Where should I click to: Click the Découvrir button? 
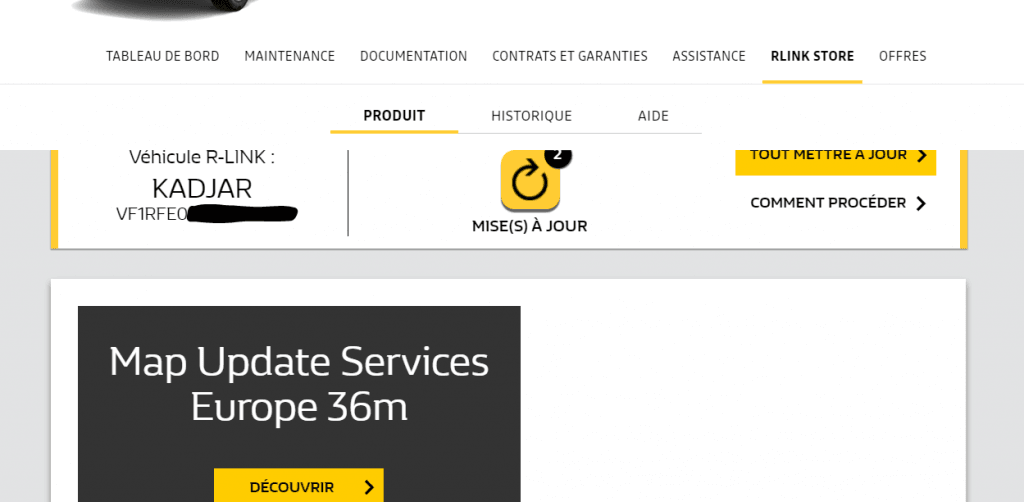[x=298, y=486]
